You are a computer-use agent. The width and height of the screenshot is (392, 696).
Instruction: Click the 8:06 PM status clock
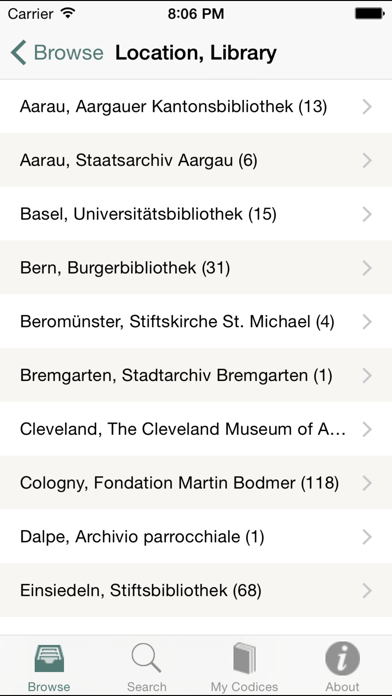[x=196, y=14]
